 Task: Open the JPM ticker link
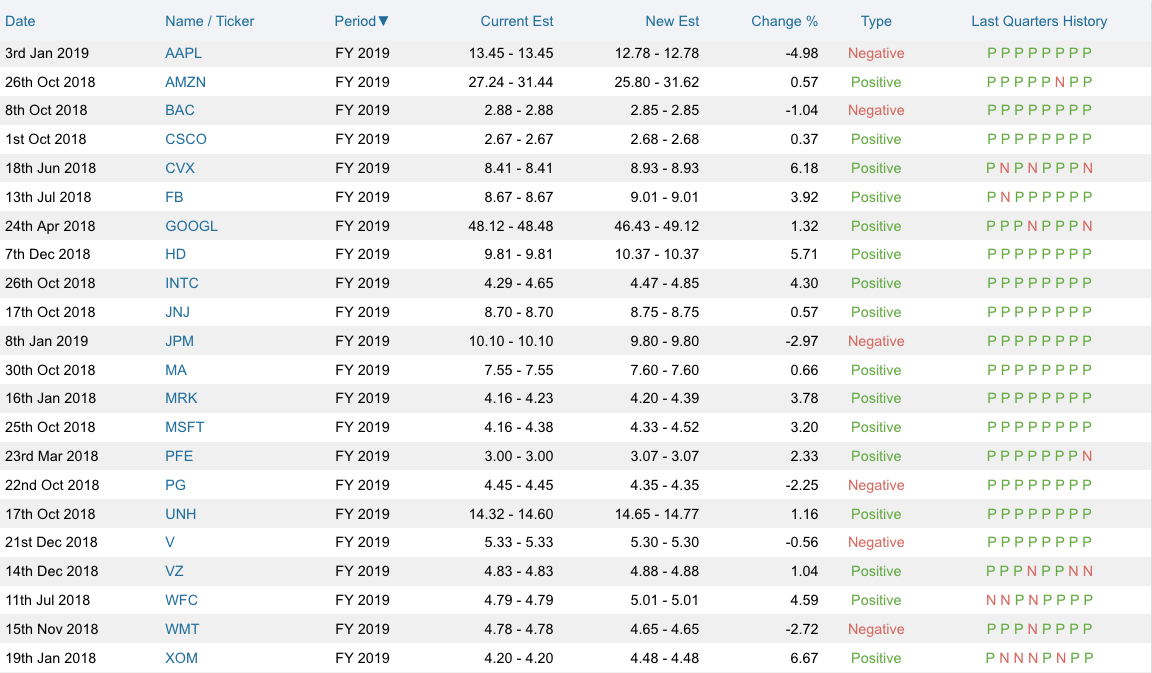(179, 341)
